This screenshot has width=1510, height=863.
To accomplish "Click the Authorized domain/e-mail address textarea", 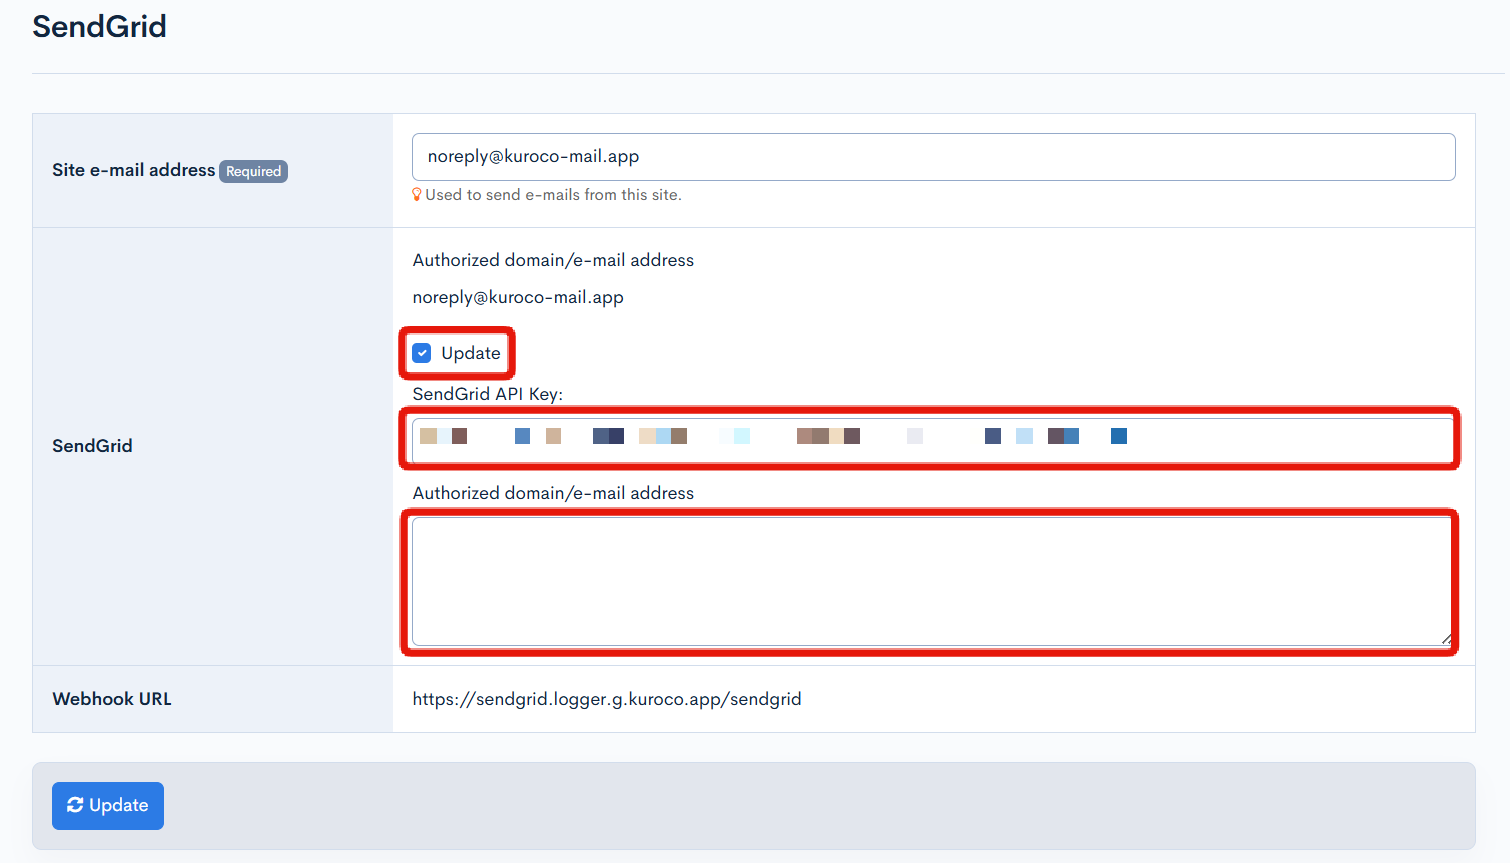I will (x=930, y=580).
